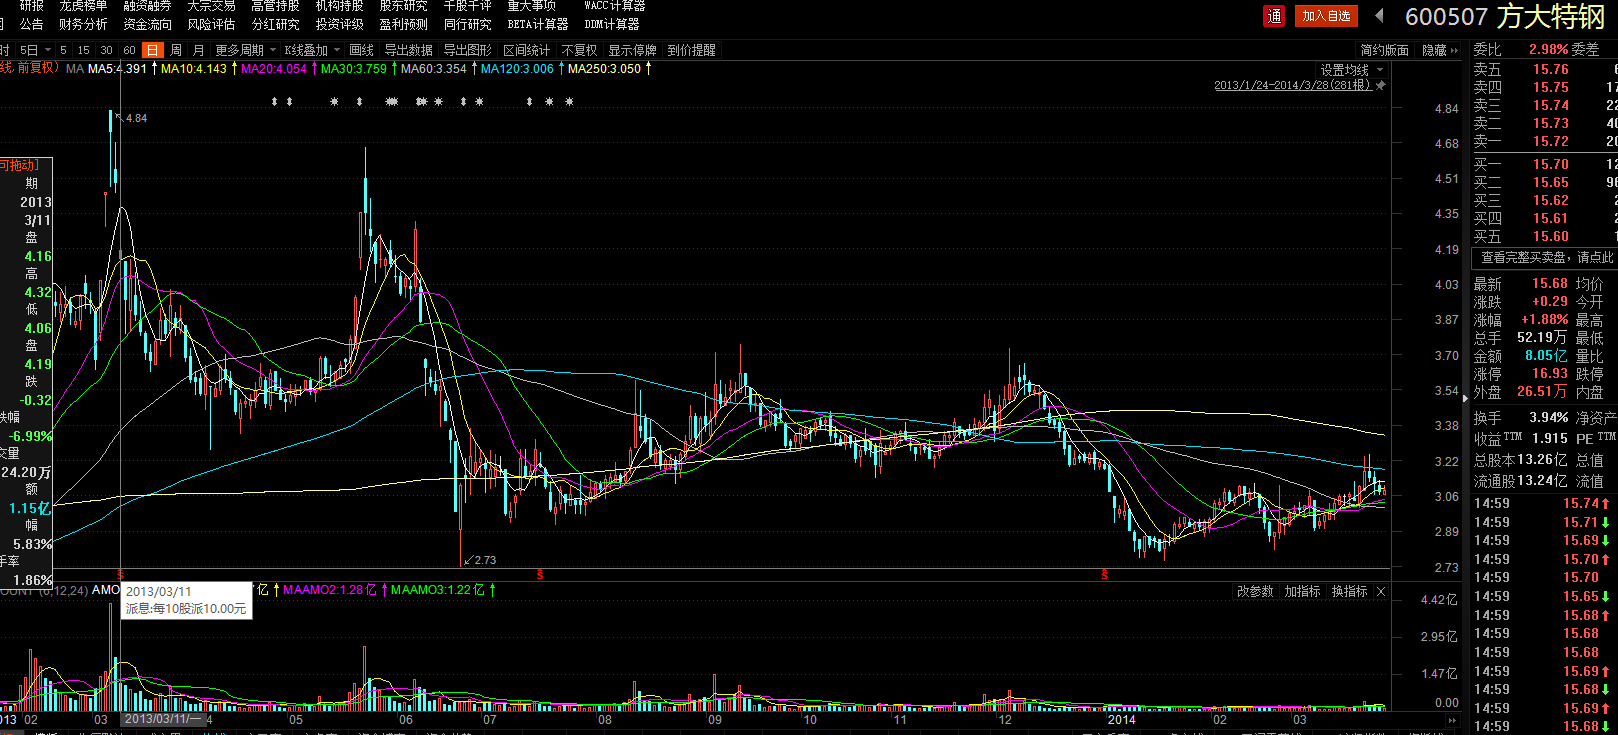The width and height of the screenshot is (1618, 735).
Task: Click the MAAMO2 indicator arrow
Action: [384, 590]
